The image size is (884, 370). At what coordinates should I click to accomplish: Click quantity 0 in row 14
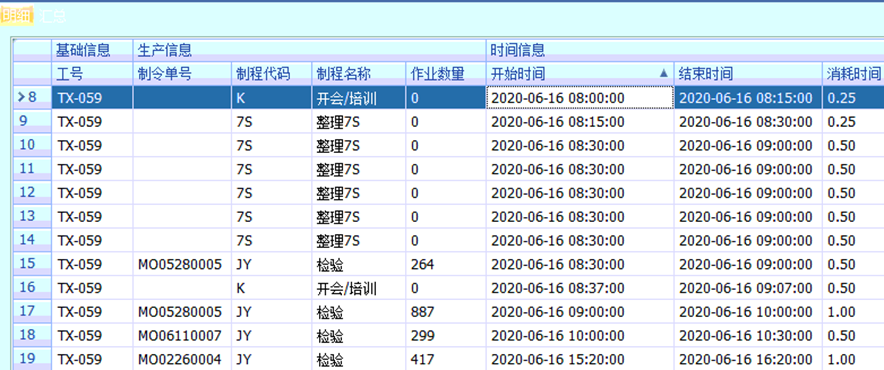(446, 240)
